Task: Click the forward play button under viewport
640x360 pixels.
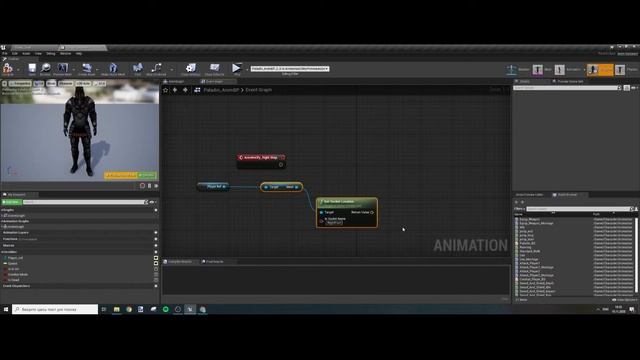Action: (156, 186)
